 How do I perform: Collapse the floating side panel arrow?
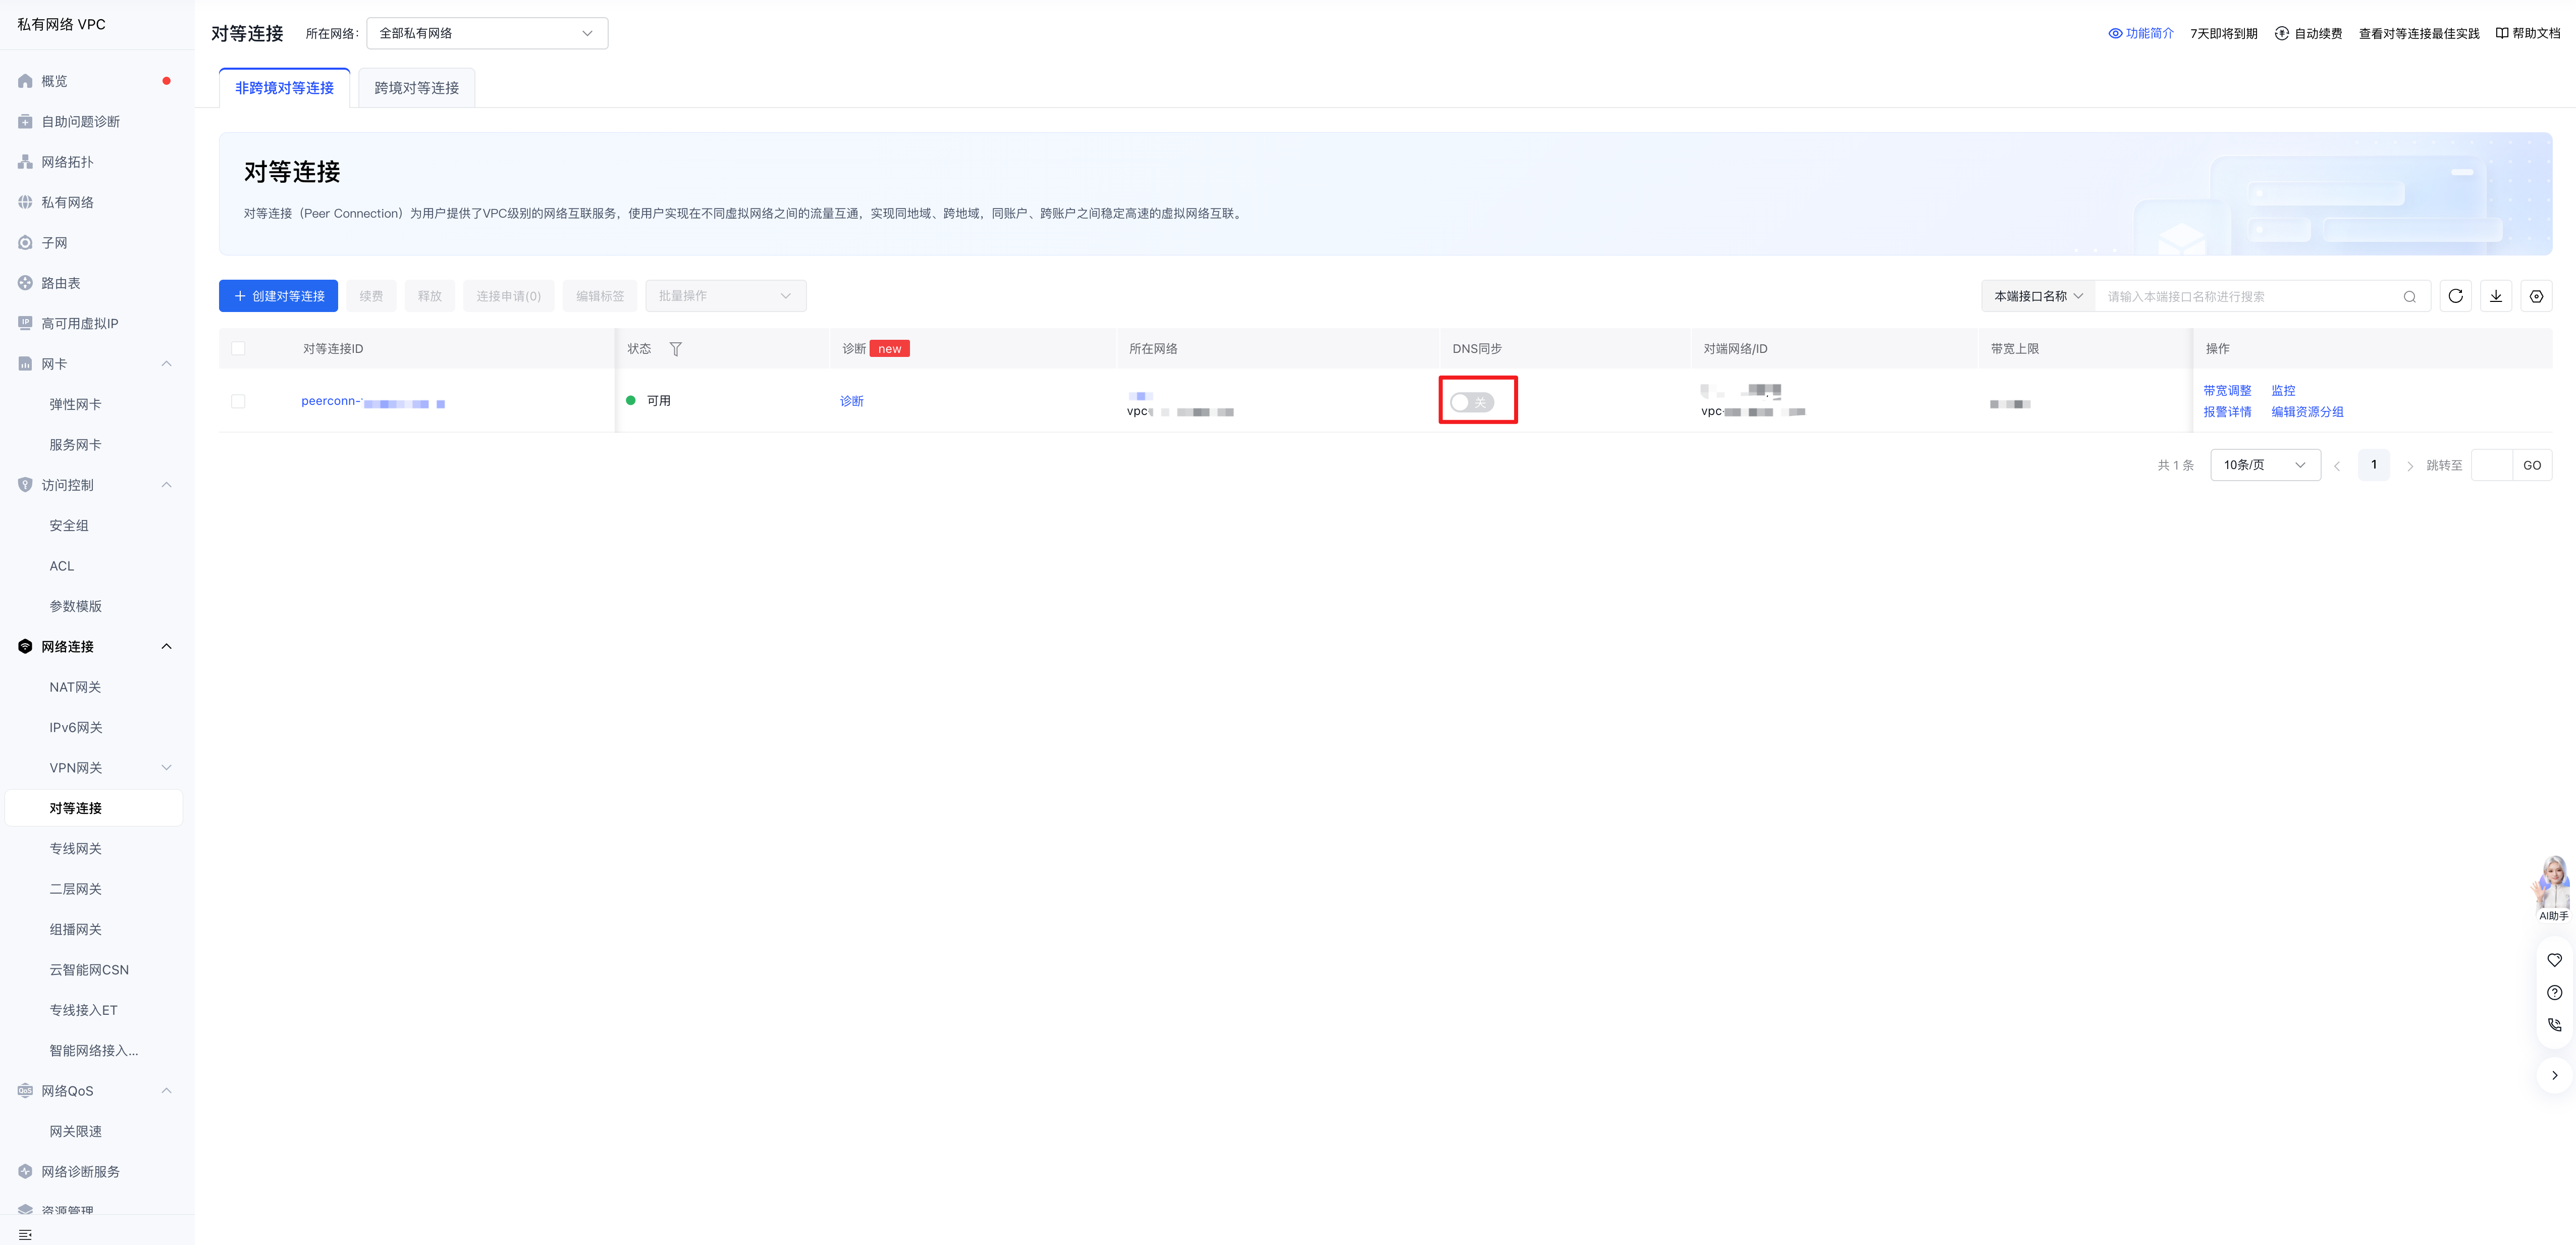[2554, 1075]
